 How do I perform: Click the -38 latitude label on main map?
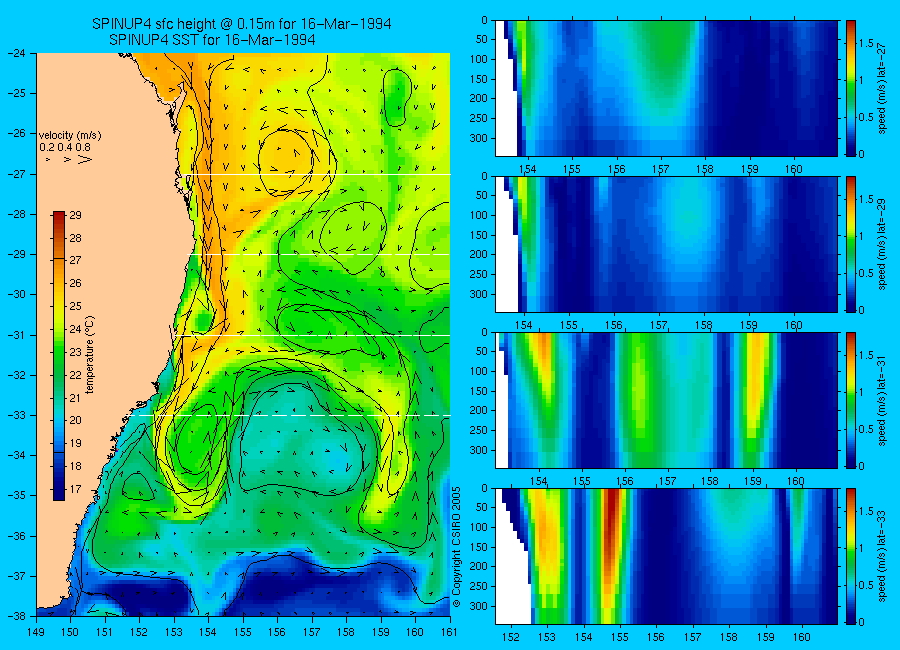point(17,616)
